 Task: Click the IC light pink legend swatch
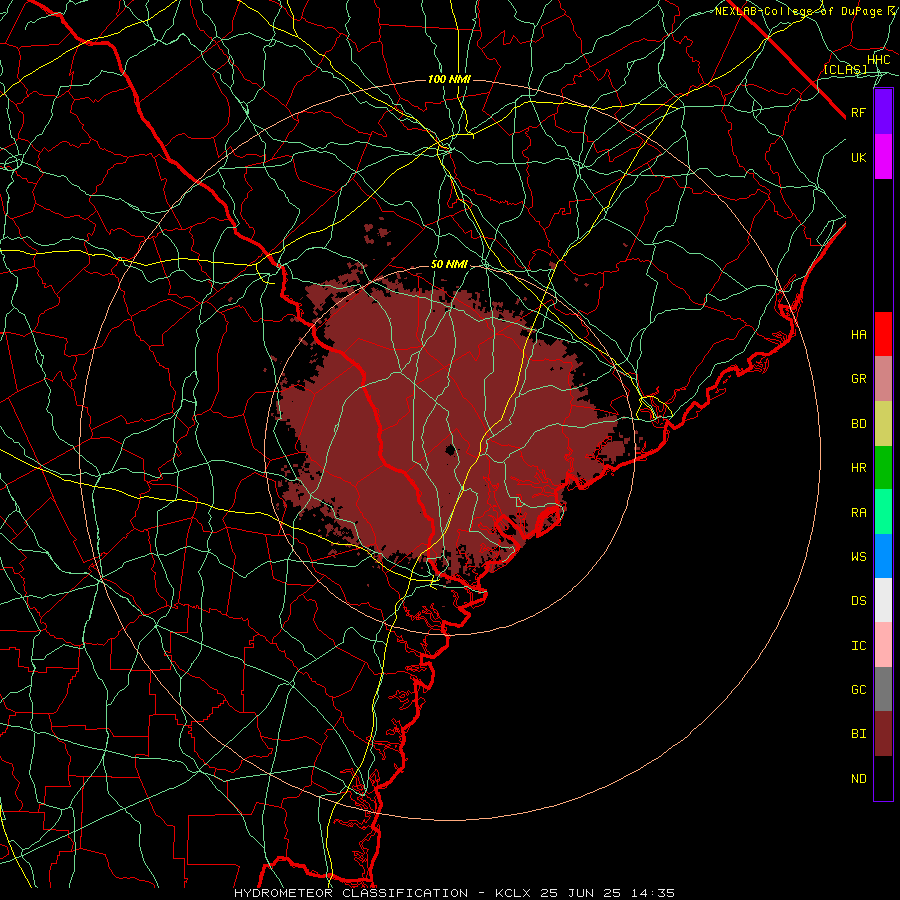(883, 645)
